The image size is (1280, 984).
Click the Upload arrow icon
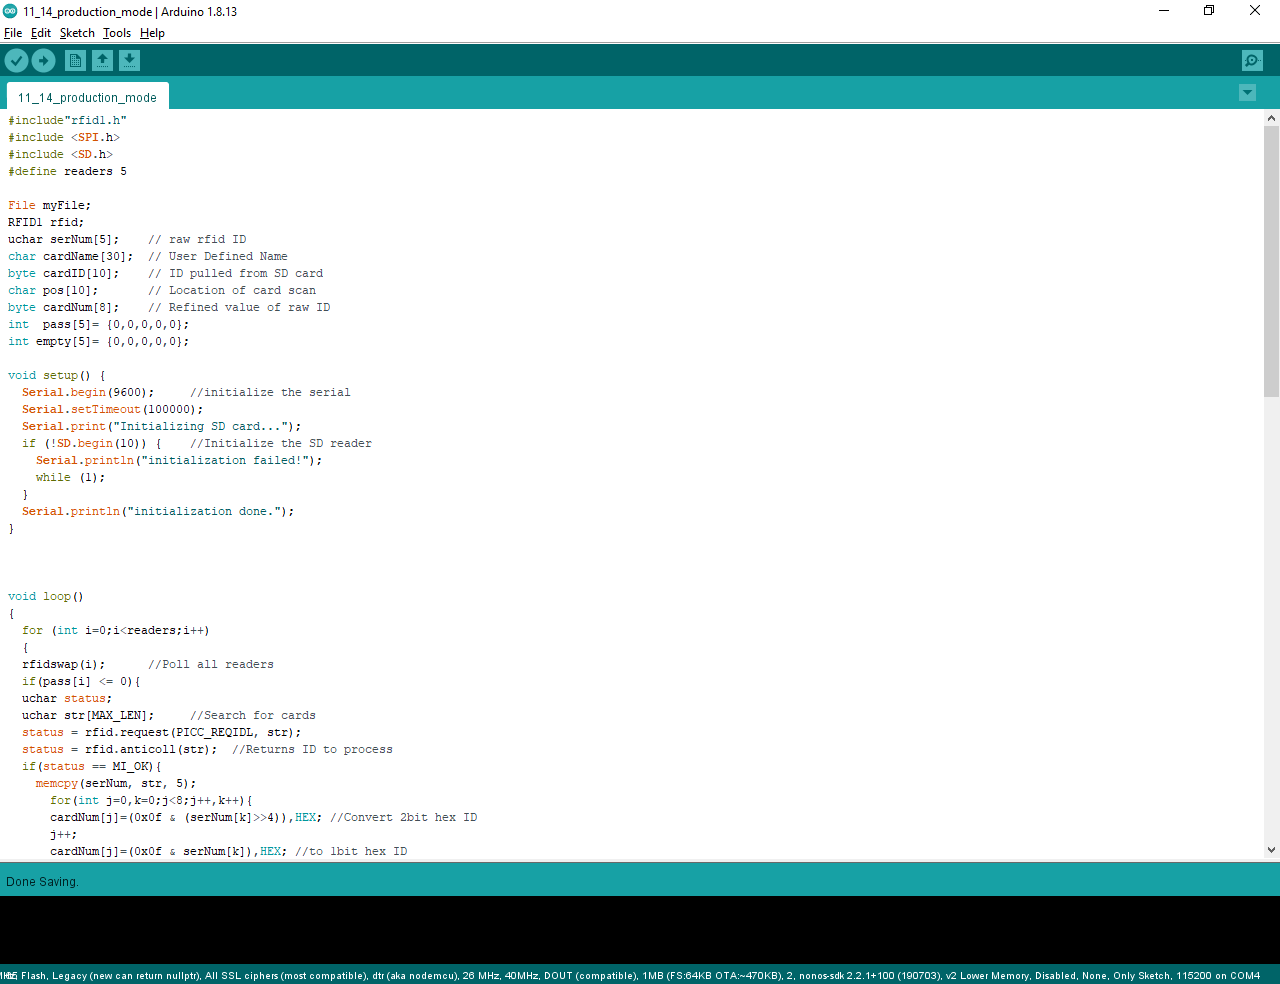pos(43,61)
